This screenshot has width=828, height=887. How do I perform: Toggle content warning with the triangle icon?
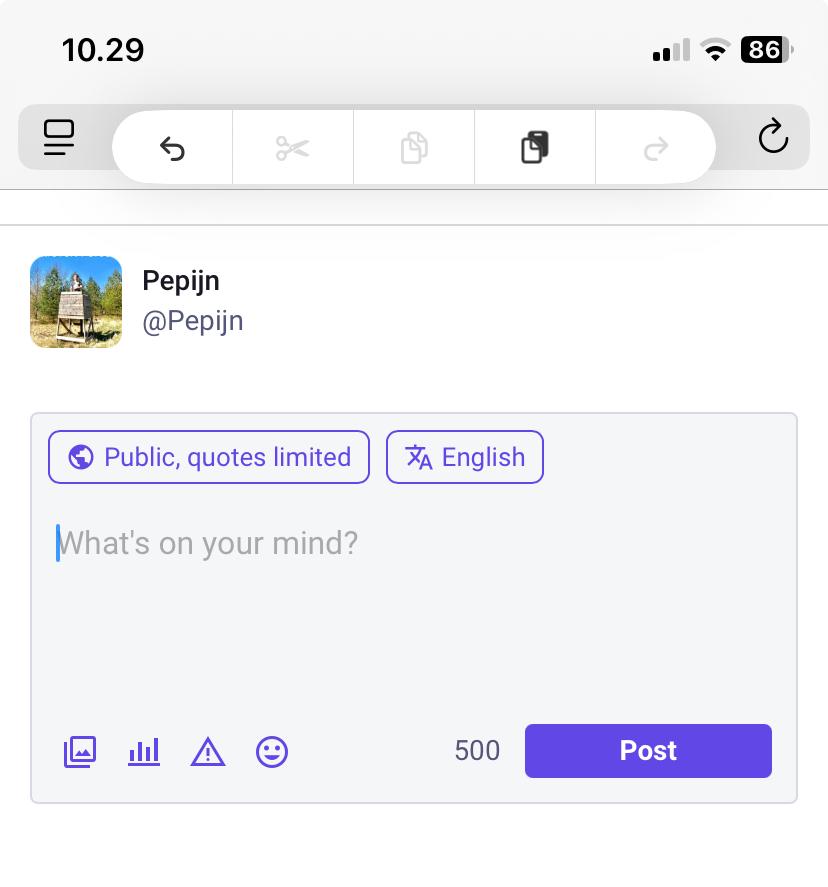click(208, 751)
